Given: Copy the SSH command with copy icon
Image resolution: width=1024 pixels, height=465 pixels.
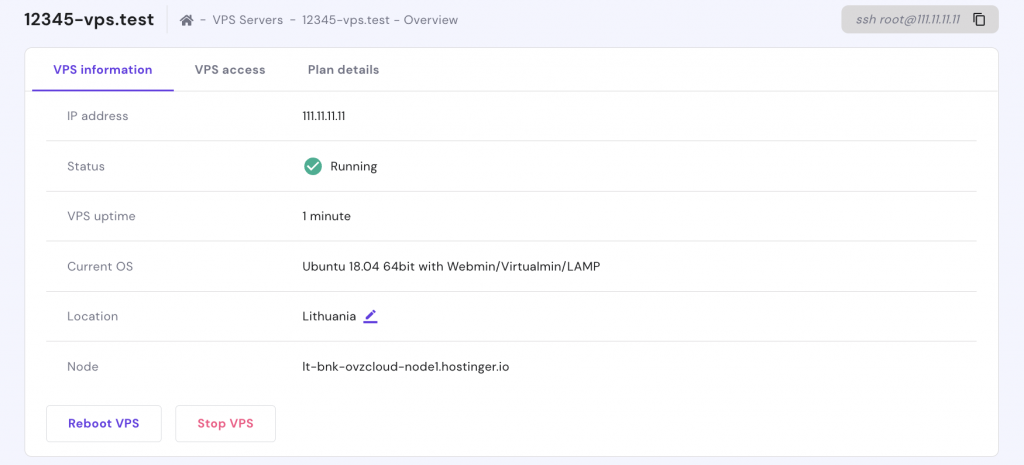Looking at the screenshot, I should (979, 20).
